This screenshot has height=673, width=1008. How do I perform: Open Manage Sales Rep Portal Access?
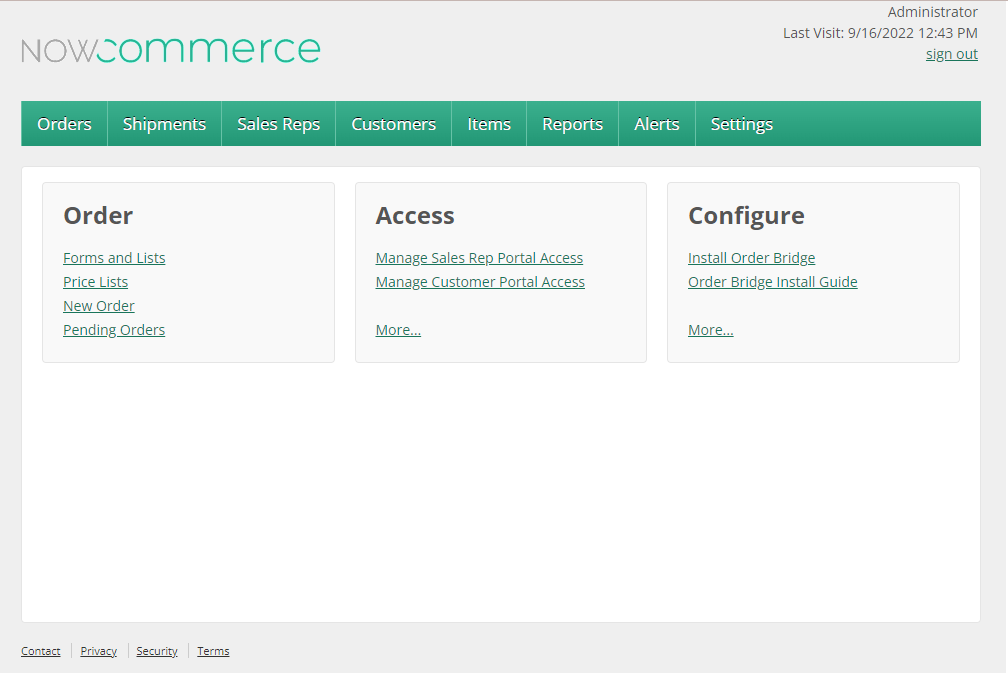pyautogui.click(x=479, y=258)
